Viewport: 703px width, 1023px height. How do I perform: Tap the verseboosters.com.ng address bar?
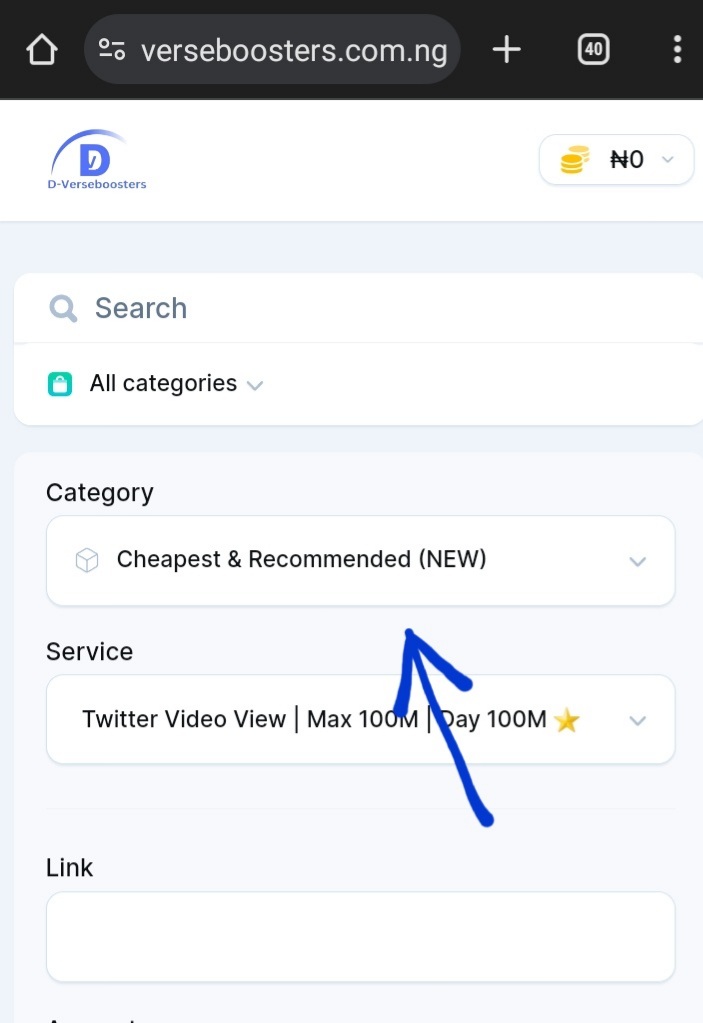coord(272,50)
